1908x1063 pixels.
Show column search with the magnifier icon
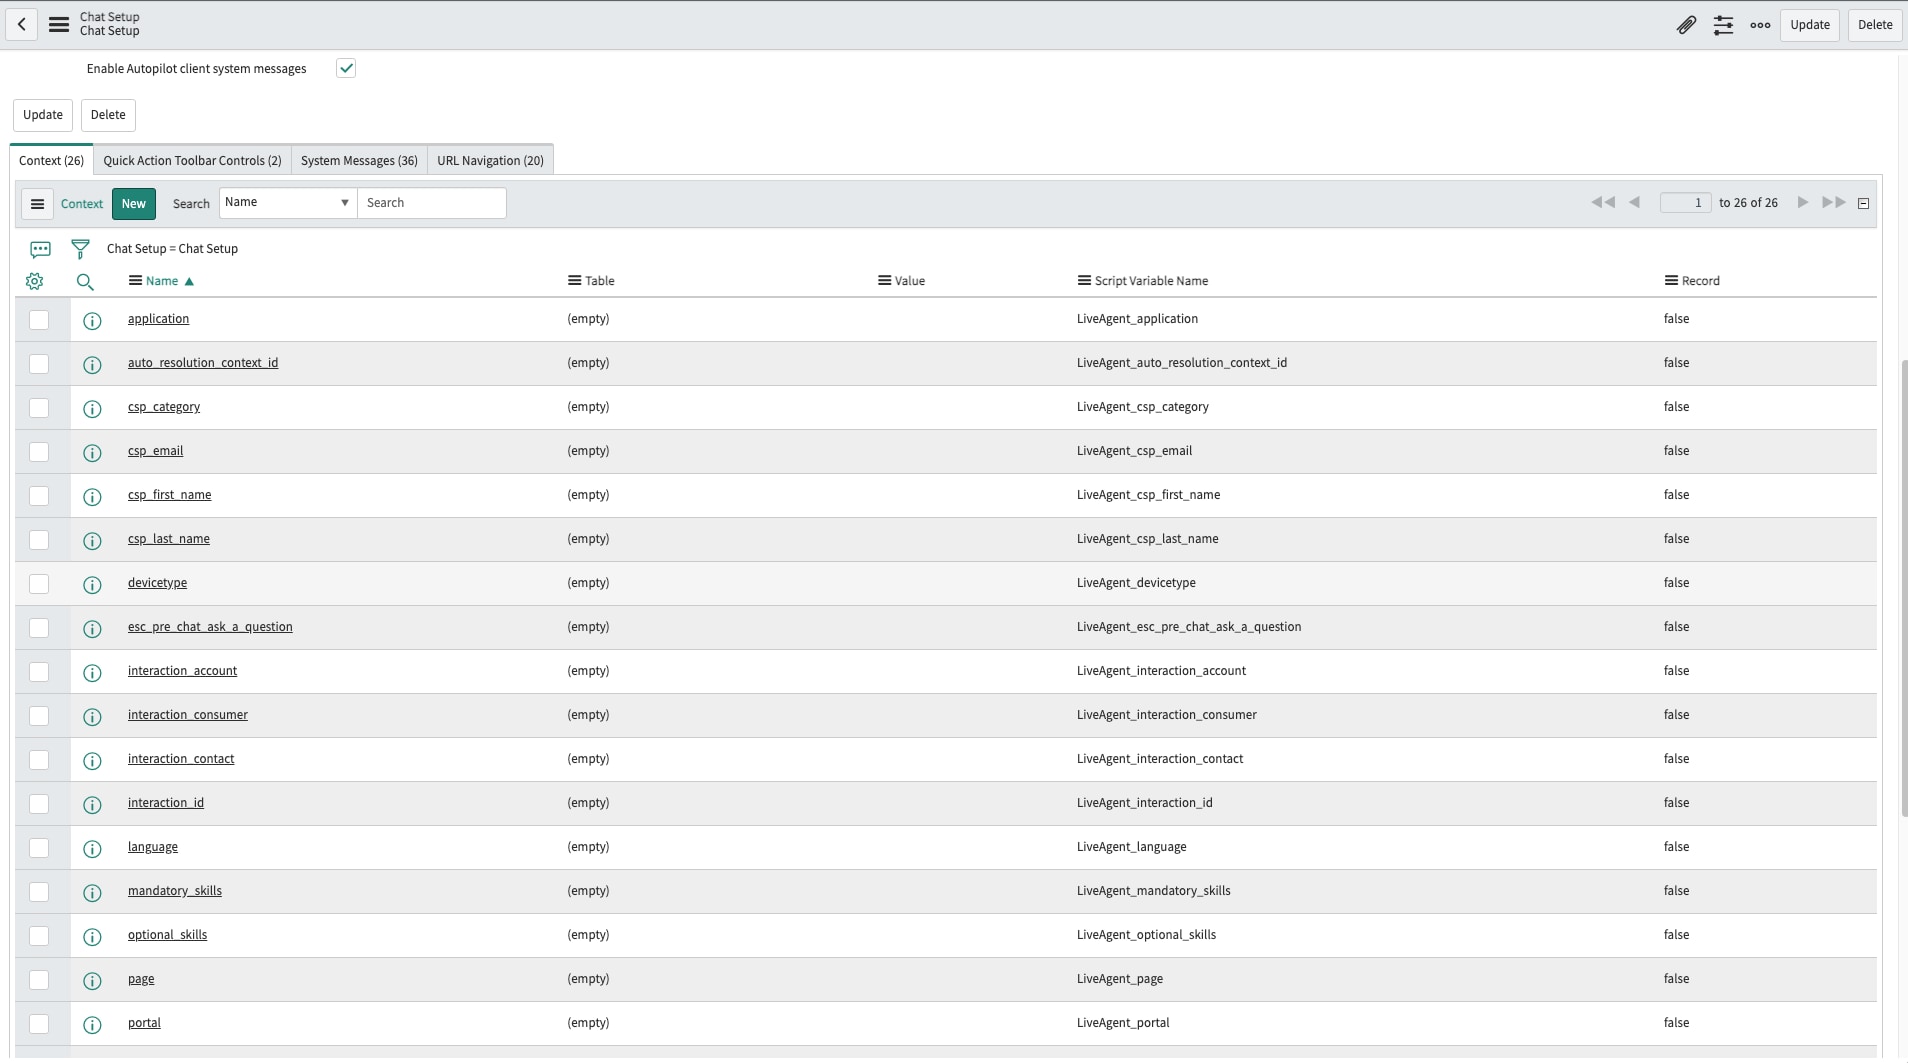click(85, 282)
